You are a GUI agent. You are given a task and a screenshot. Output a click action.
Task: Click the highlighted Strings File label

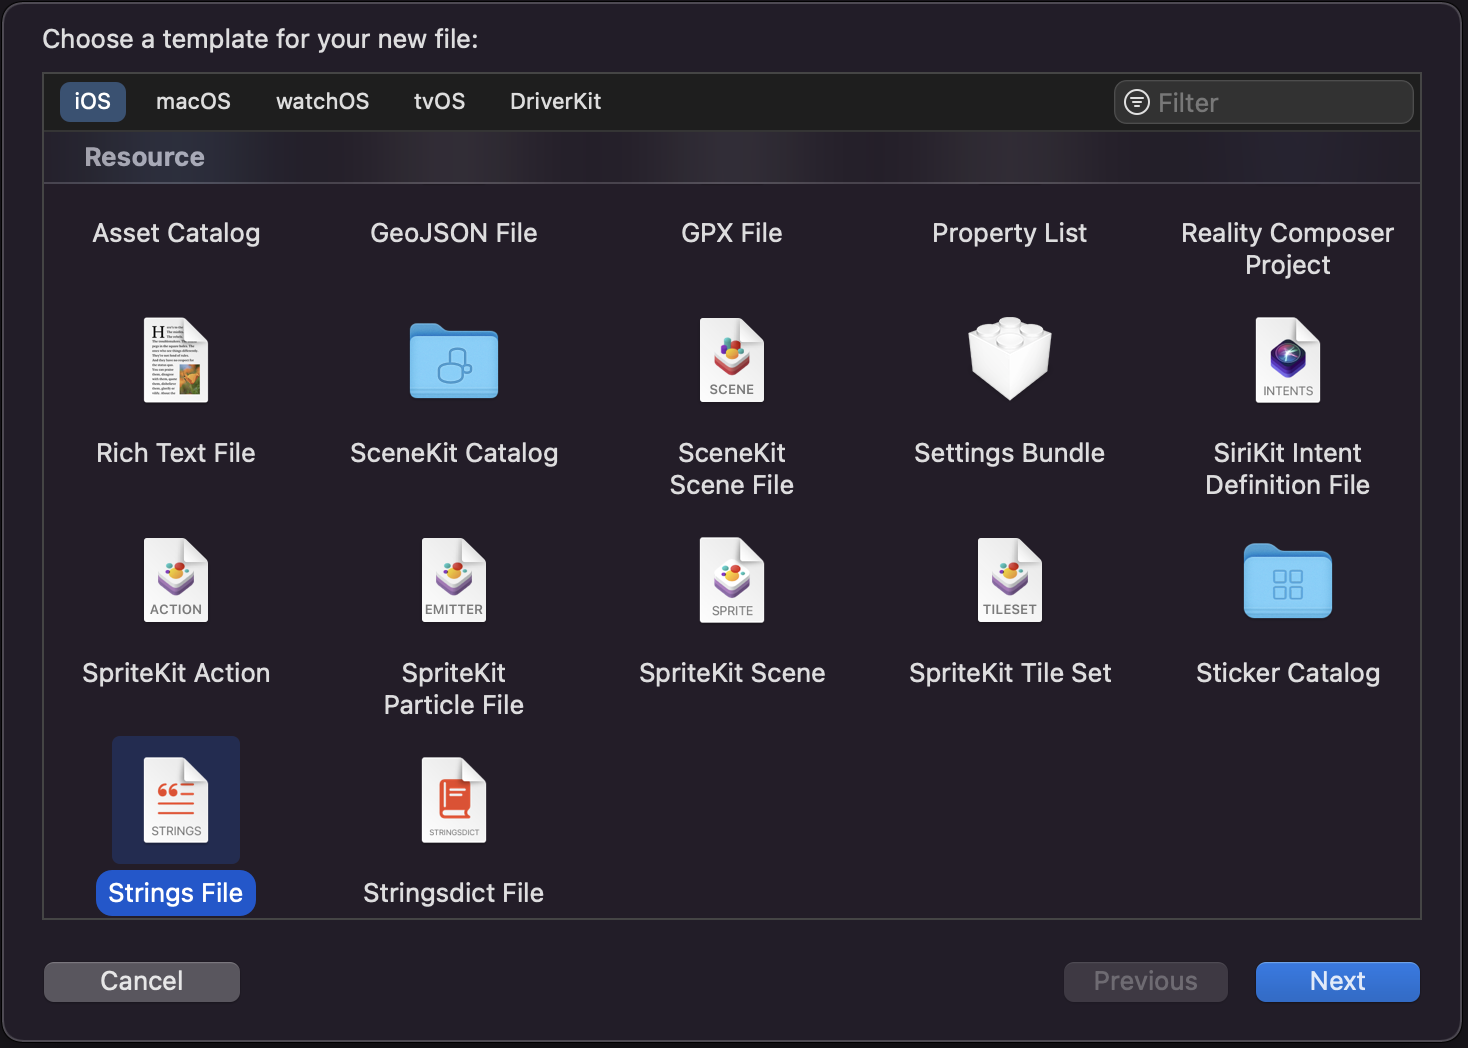(176, 893)
